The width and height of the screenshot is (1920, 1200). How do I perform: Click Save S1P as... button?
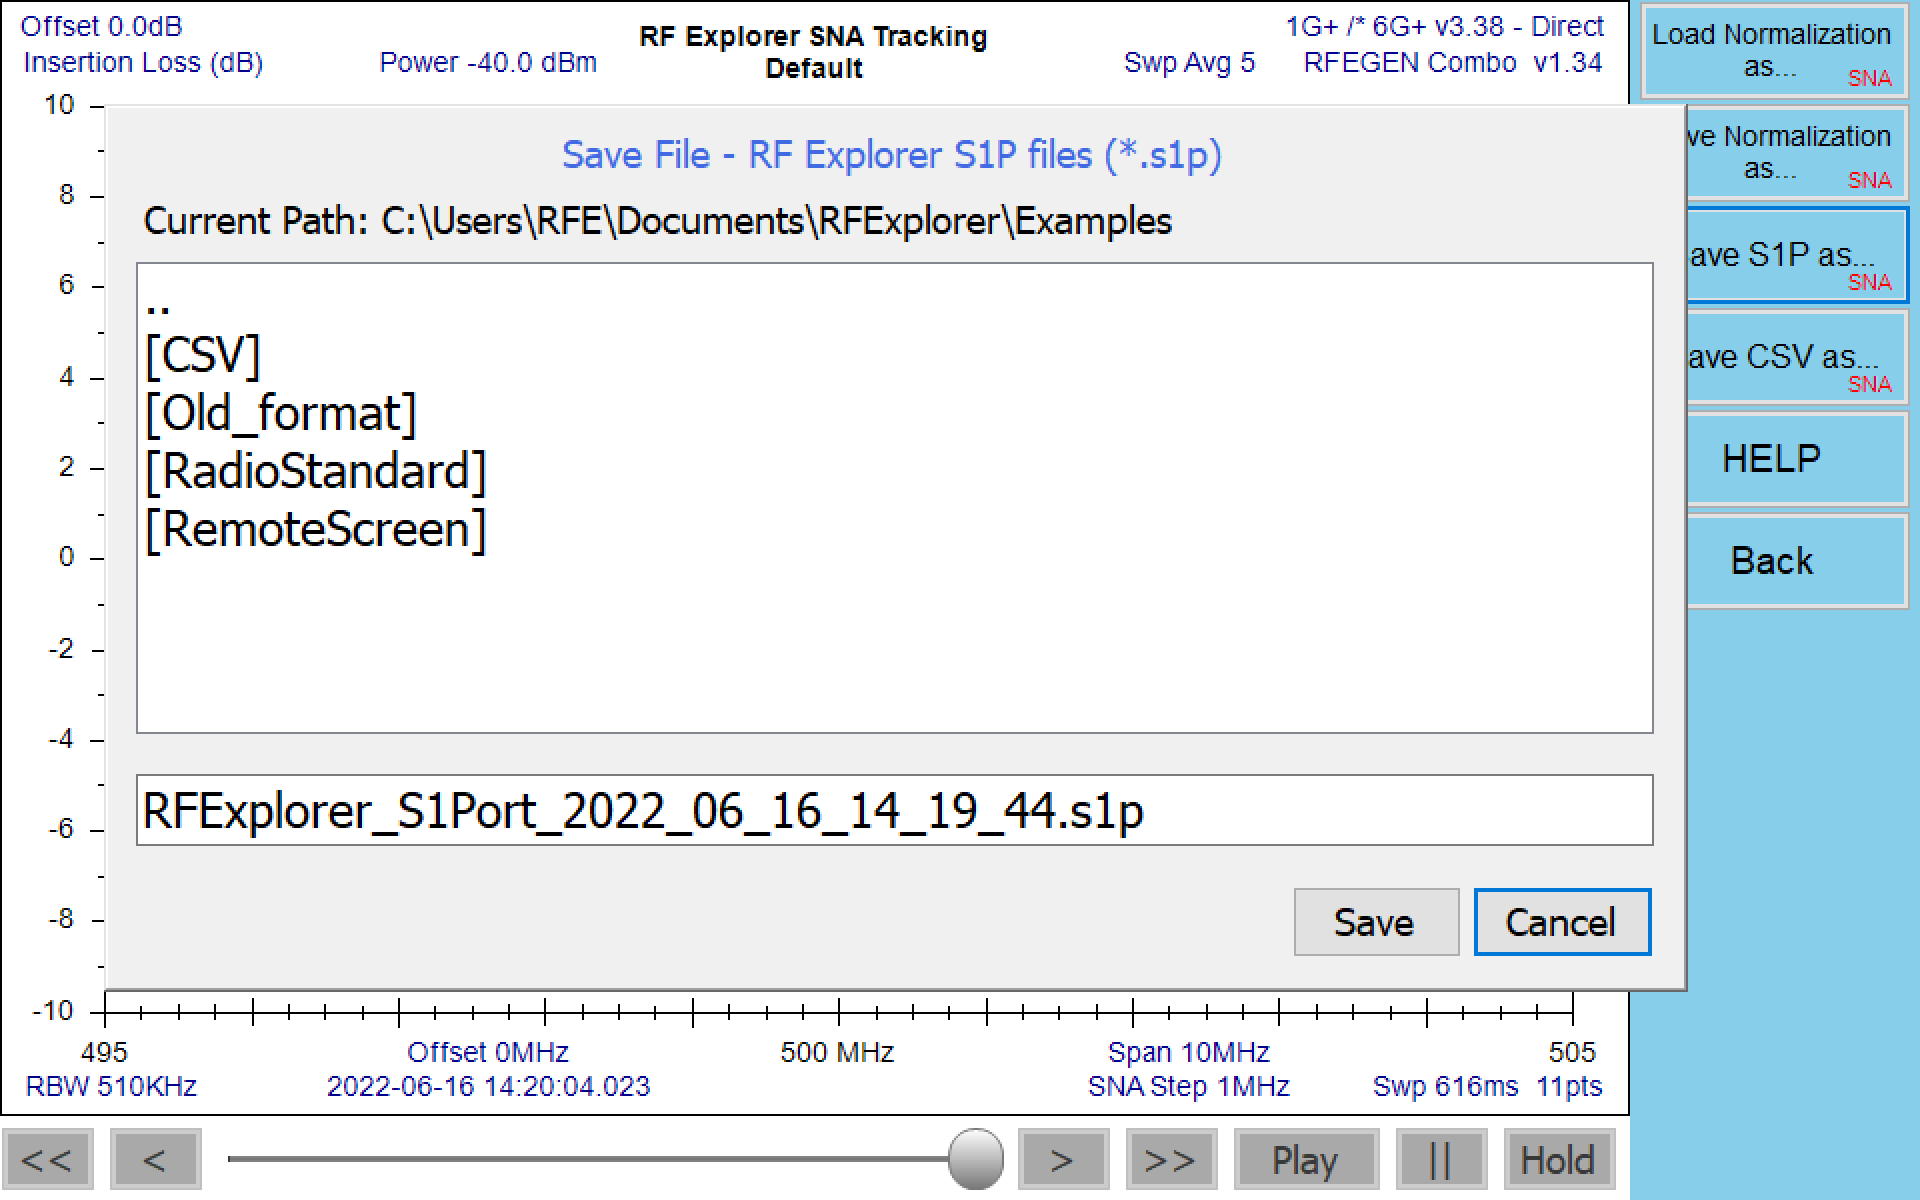[x=1796, y=254]
